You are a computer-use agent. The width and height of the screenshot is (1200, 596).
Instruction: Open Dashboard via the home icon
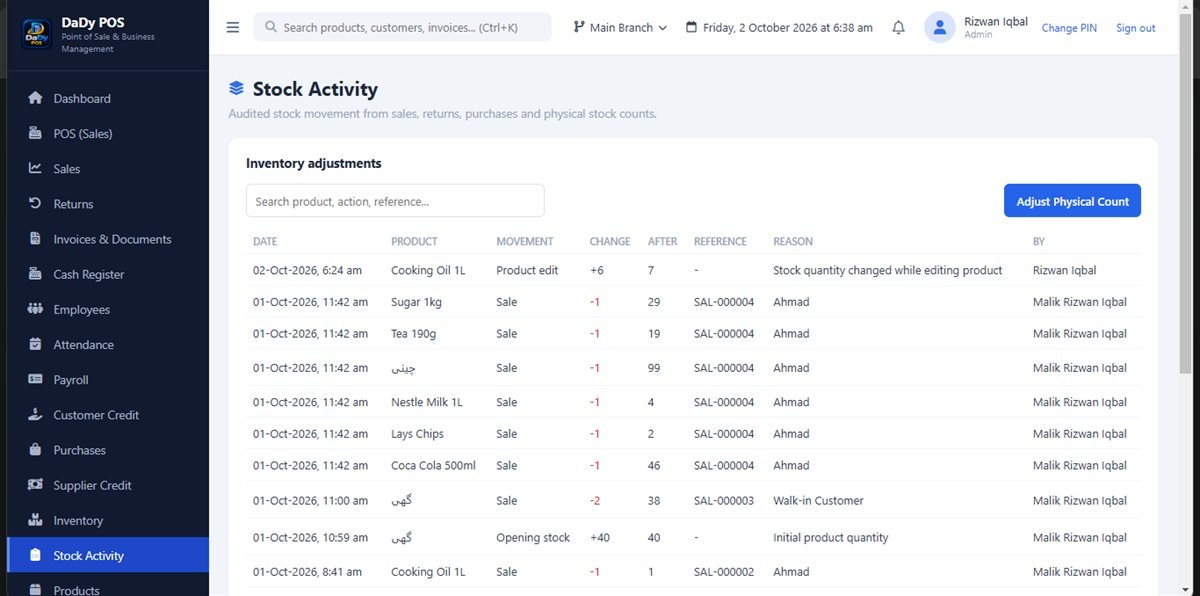36,98
